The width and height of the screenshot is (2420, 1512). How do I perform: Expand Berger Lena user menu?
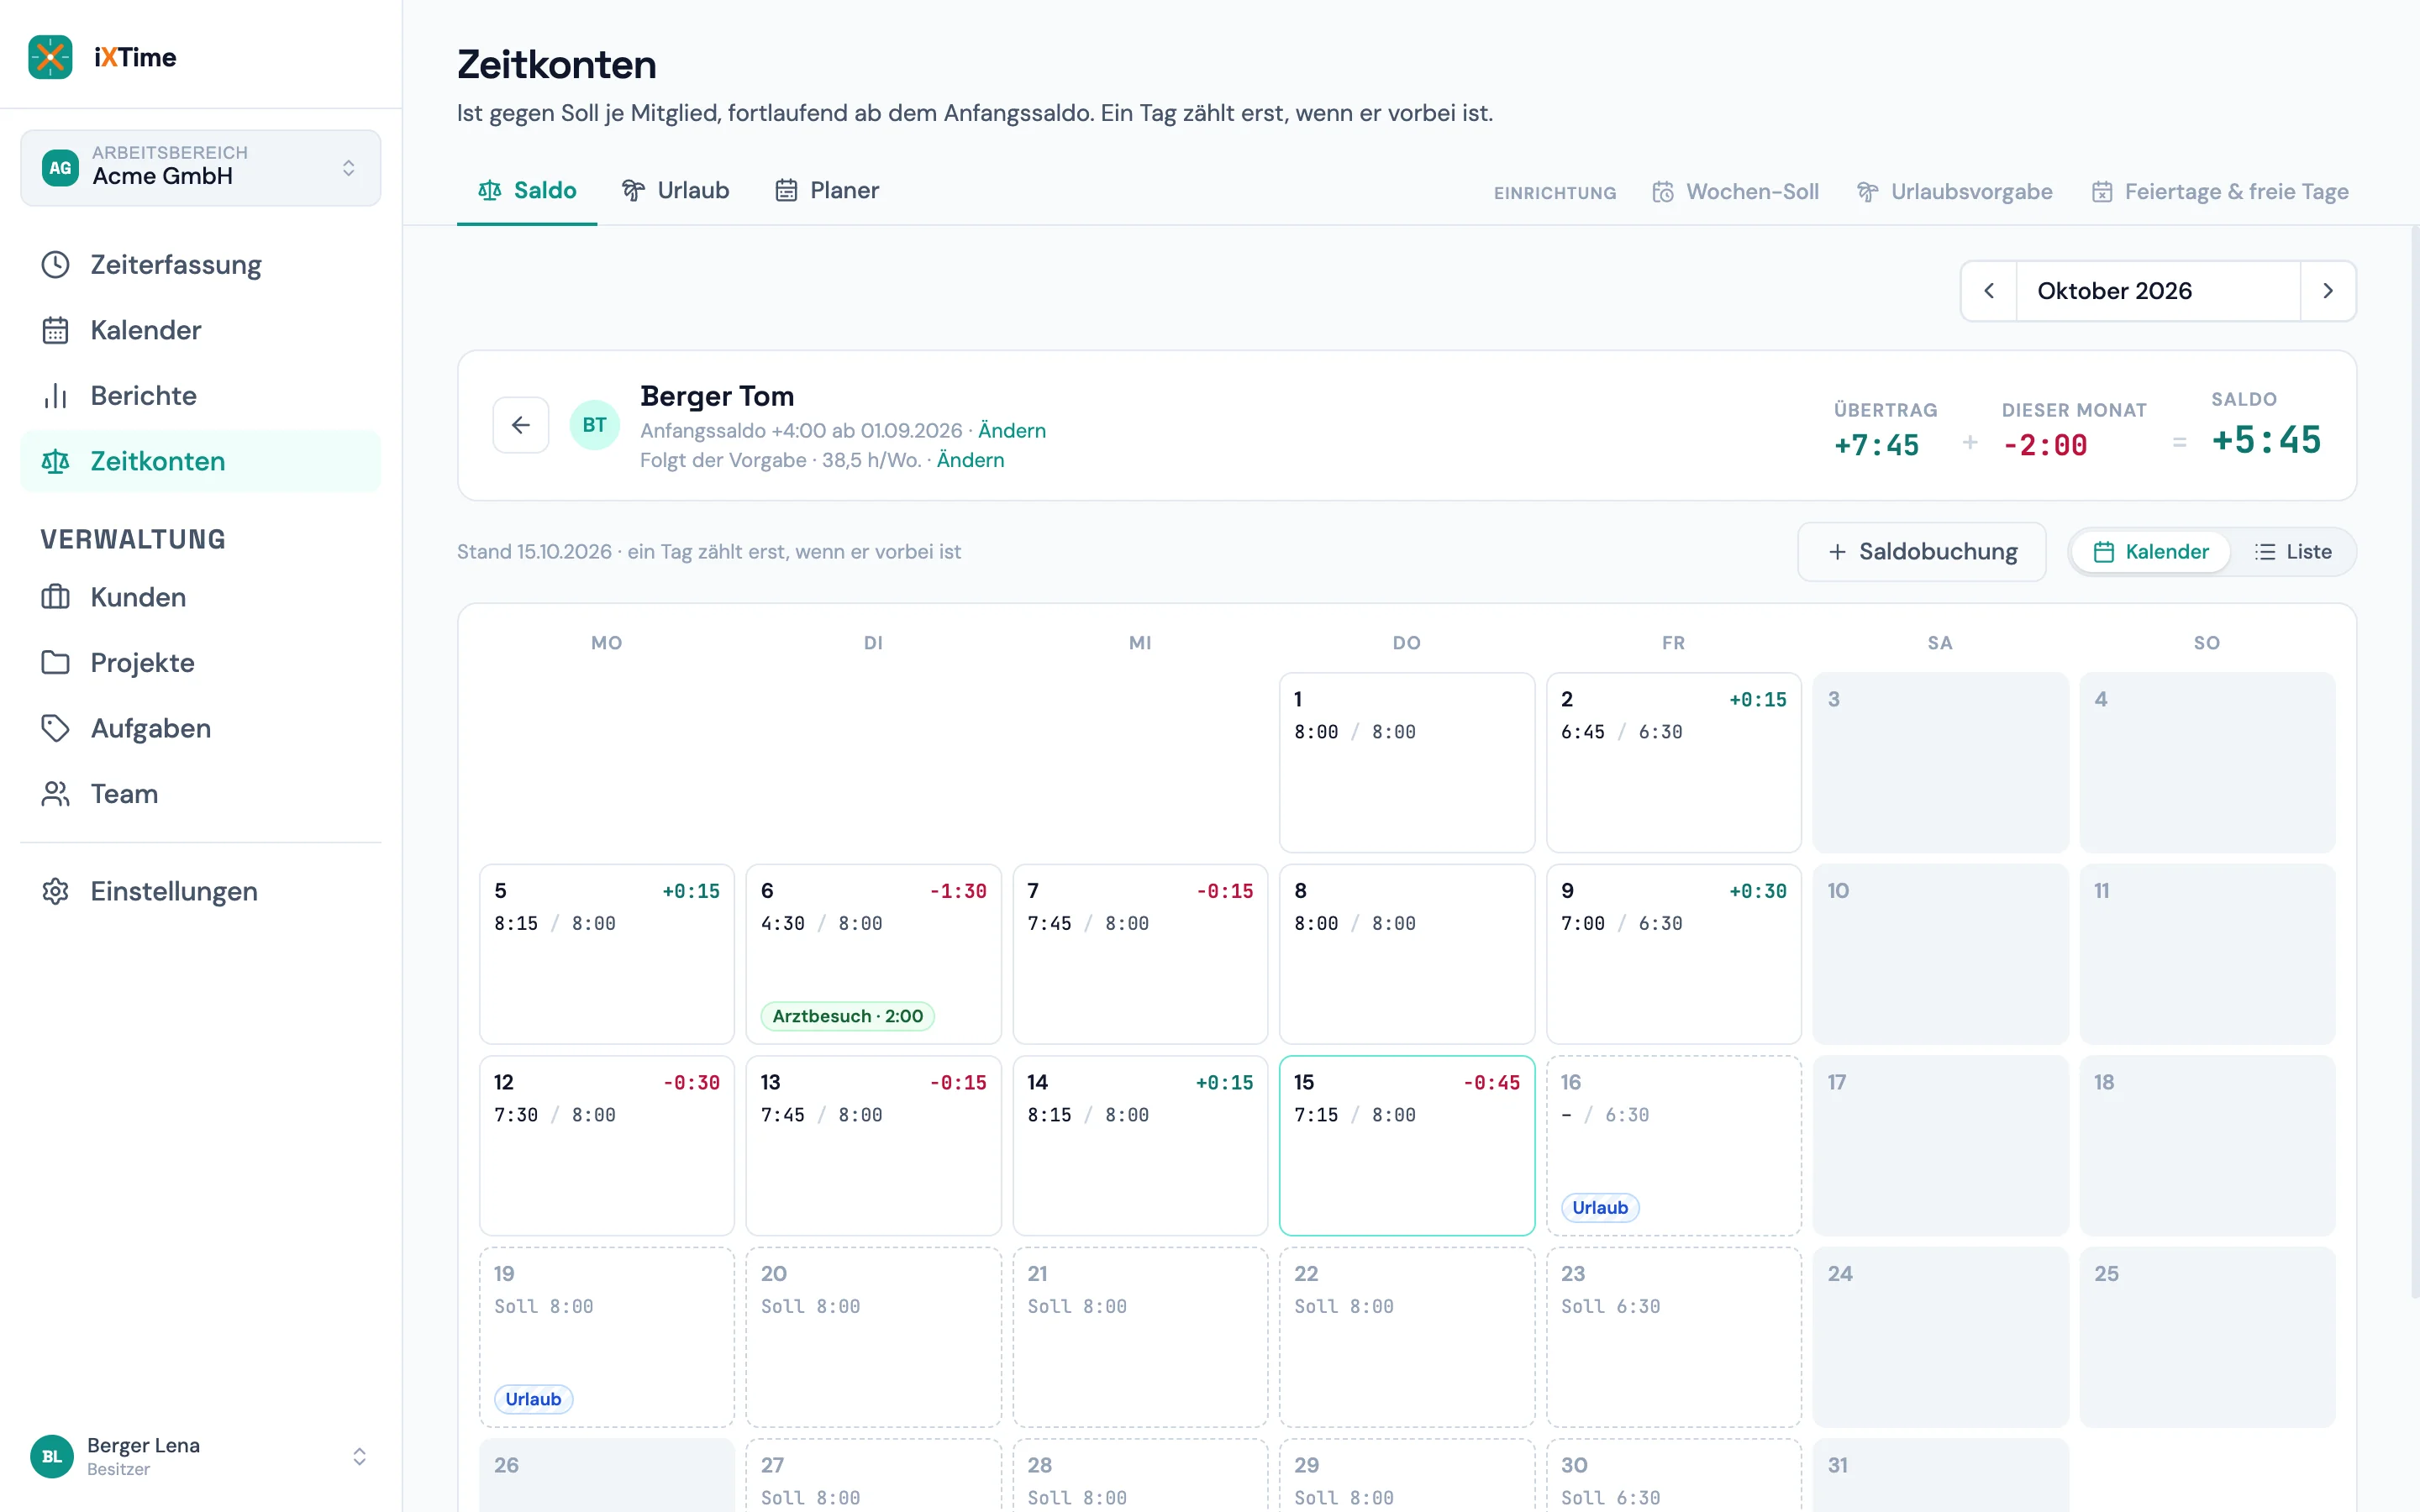point(201,1456)
